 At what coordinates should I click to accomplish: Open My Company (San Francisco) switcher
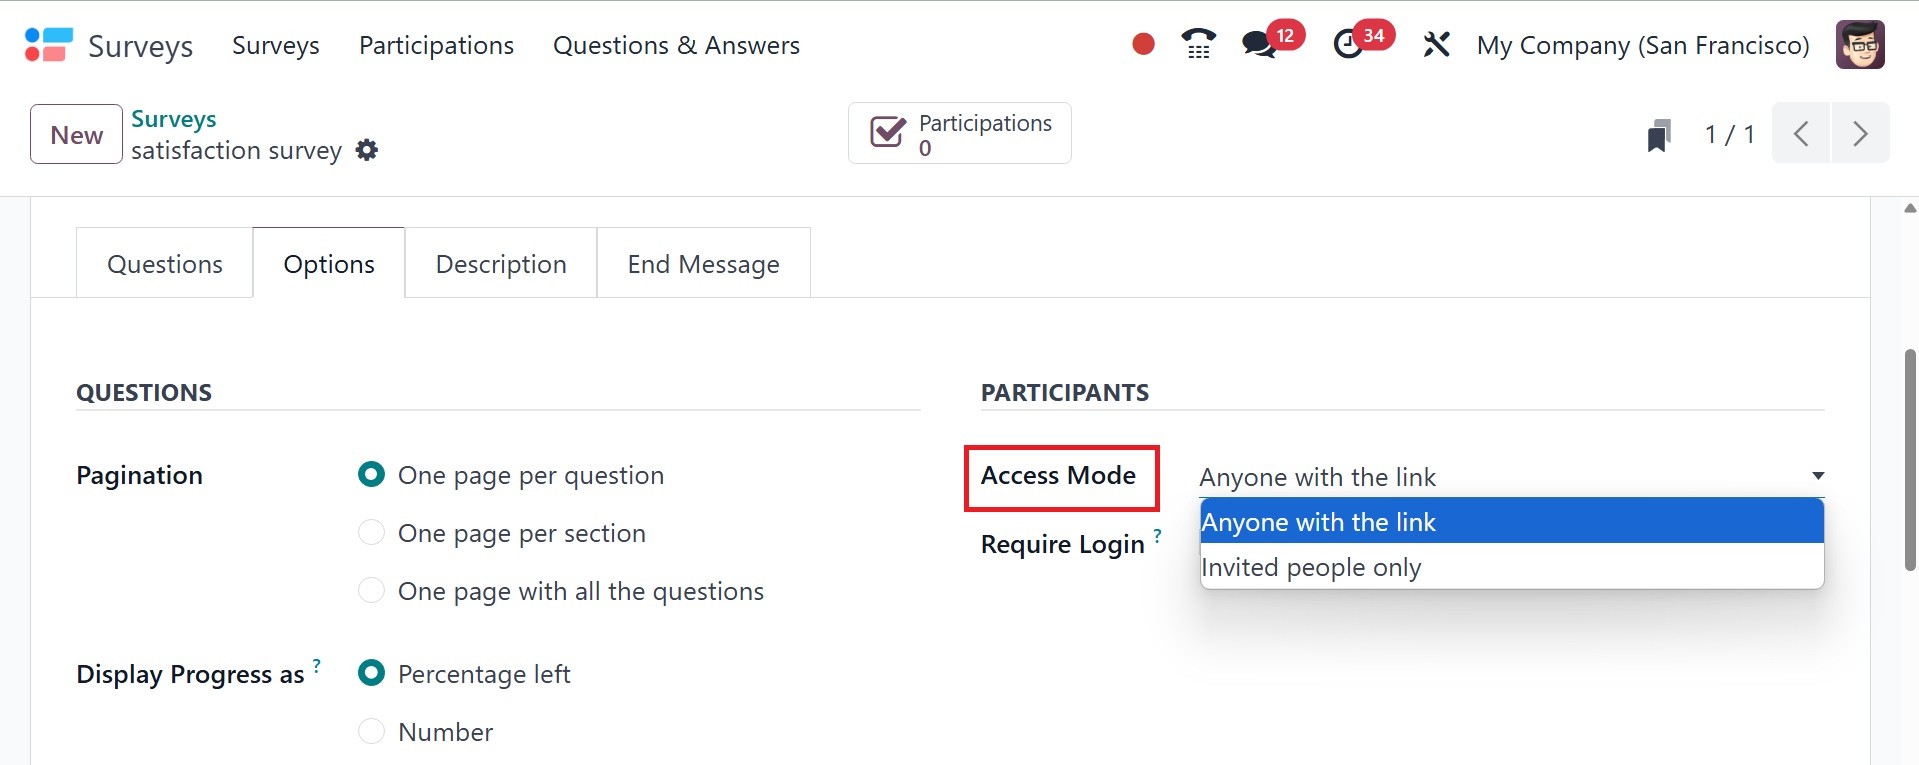tap(1642, 45)
